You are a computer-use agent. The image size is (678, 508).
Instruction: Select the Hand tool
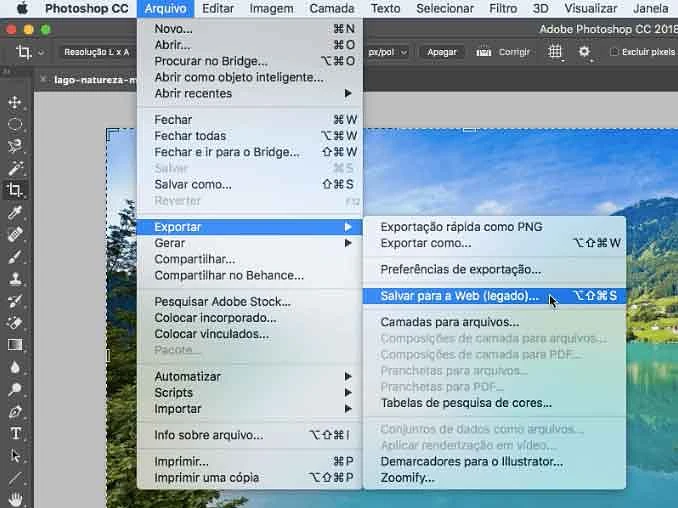pyautogui.click(x=16, y=498)
